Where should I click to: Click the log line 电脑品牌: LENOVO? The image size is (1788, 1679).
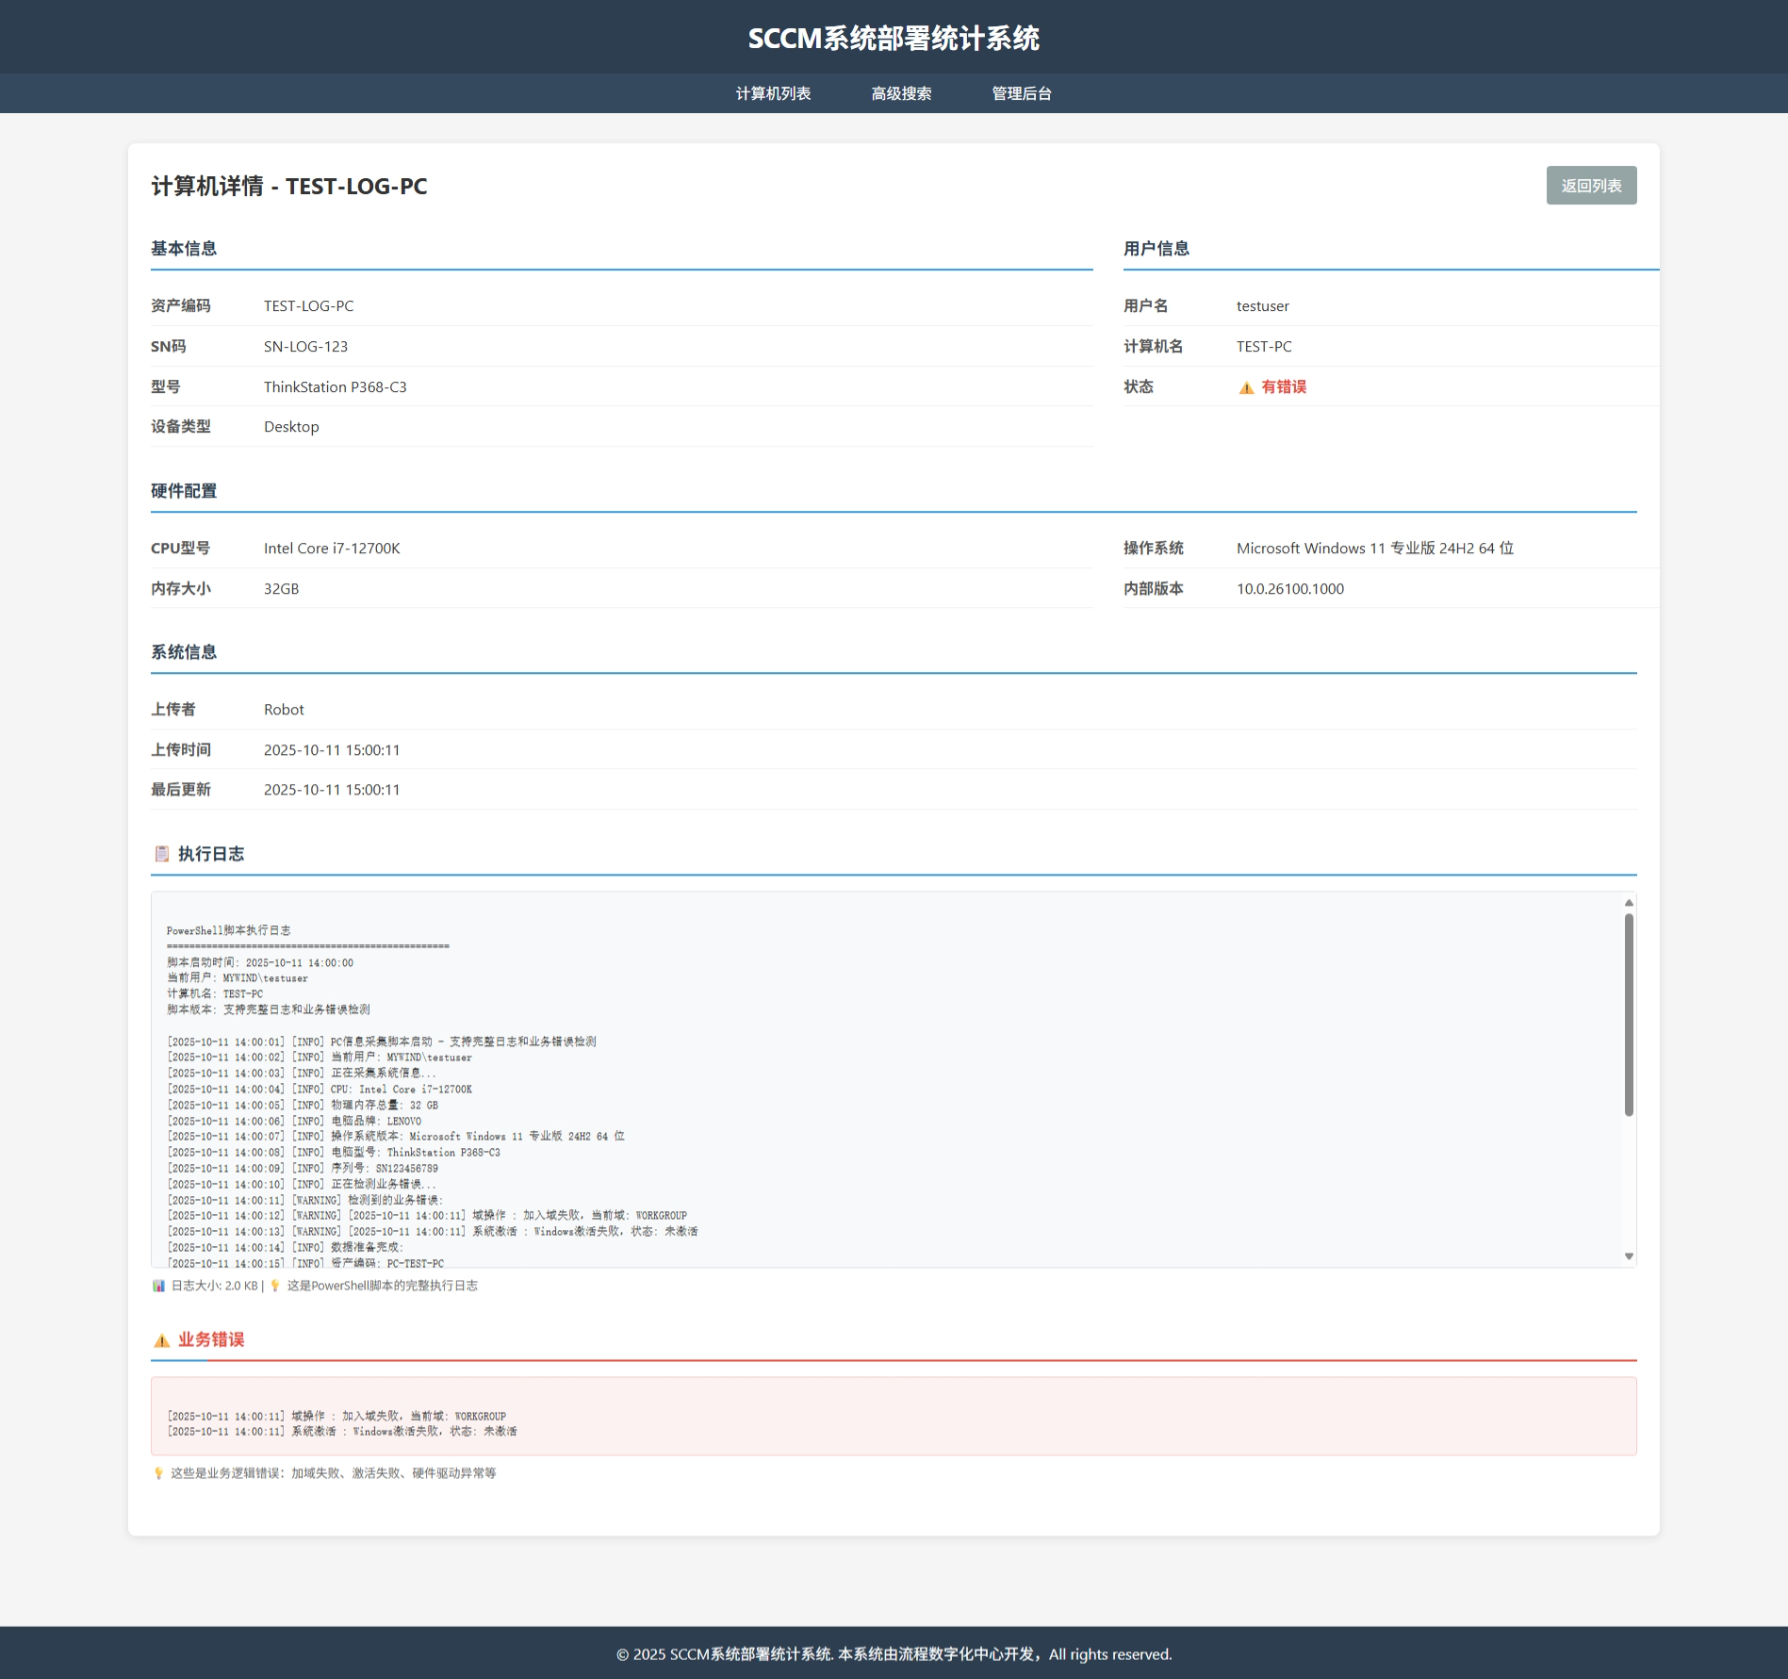(x=294, y=1121)
